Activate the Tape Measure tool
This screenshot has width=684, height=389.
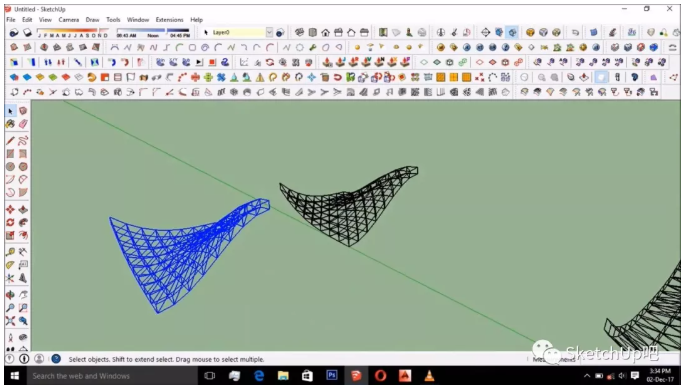tap(10, 252)
